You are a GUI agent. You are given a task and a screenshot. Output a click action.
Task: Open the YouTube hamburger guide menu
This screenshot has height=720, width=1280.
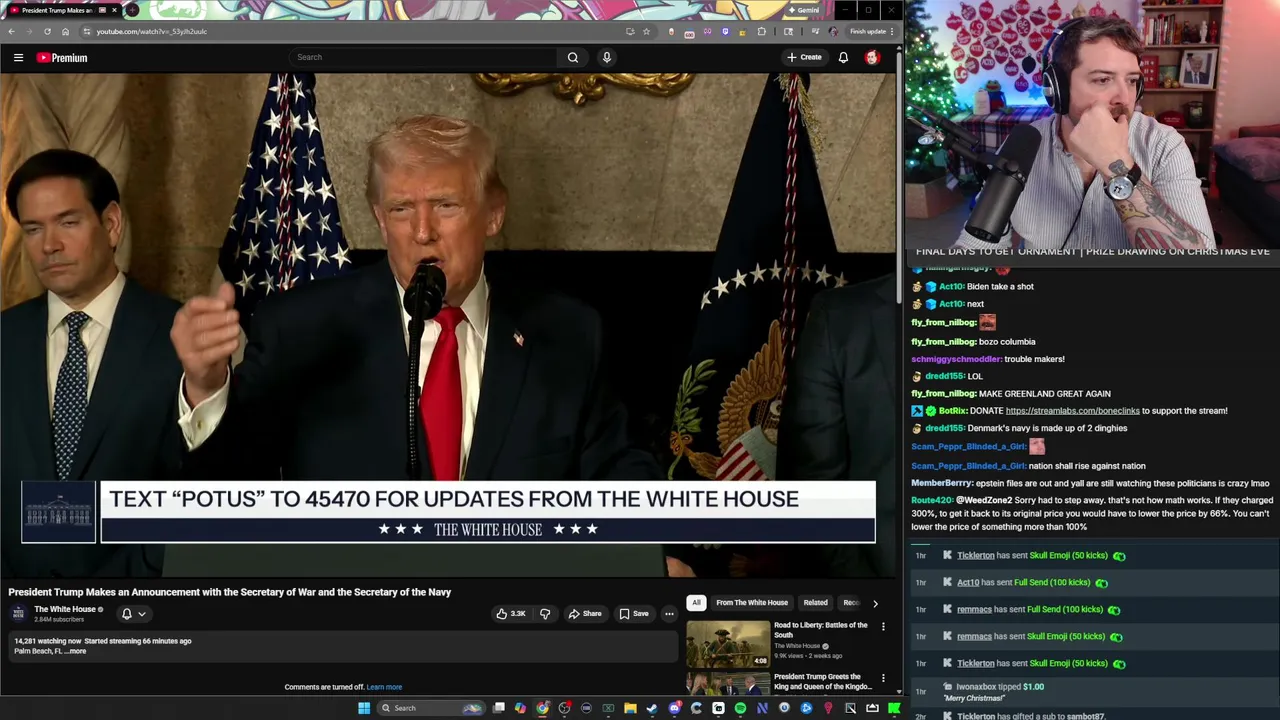(18, 58)
